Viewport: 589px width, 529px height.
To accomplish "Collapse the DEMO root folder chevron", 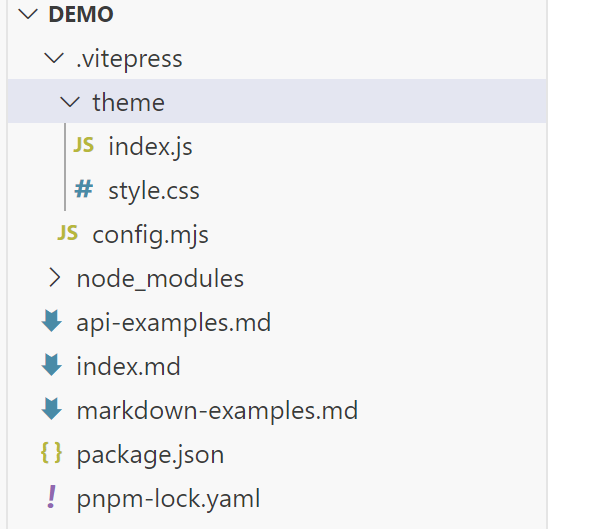I will 28,14.
